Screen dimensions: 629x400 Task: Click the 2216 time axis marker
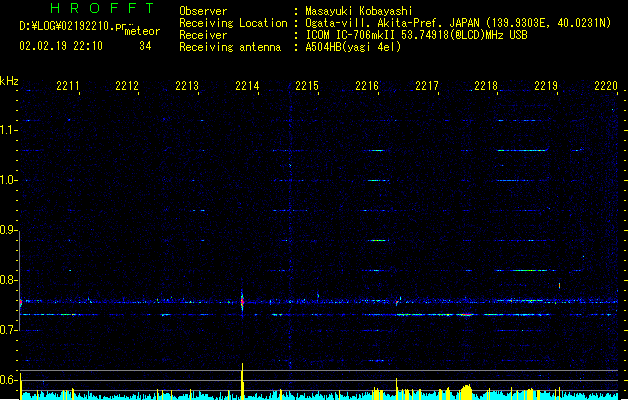(x=367, y=86)
